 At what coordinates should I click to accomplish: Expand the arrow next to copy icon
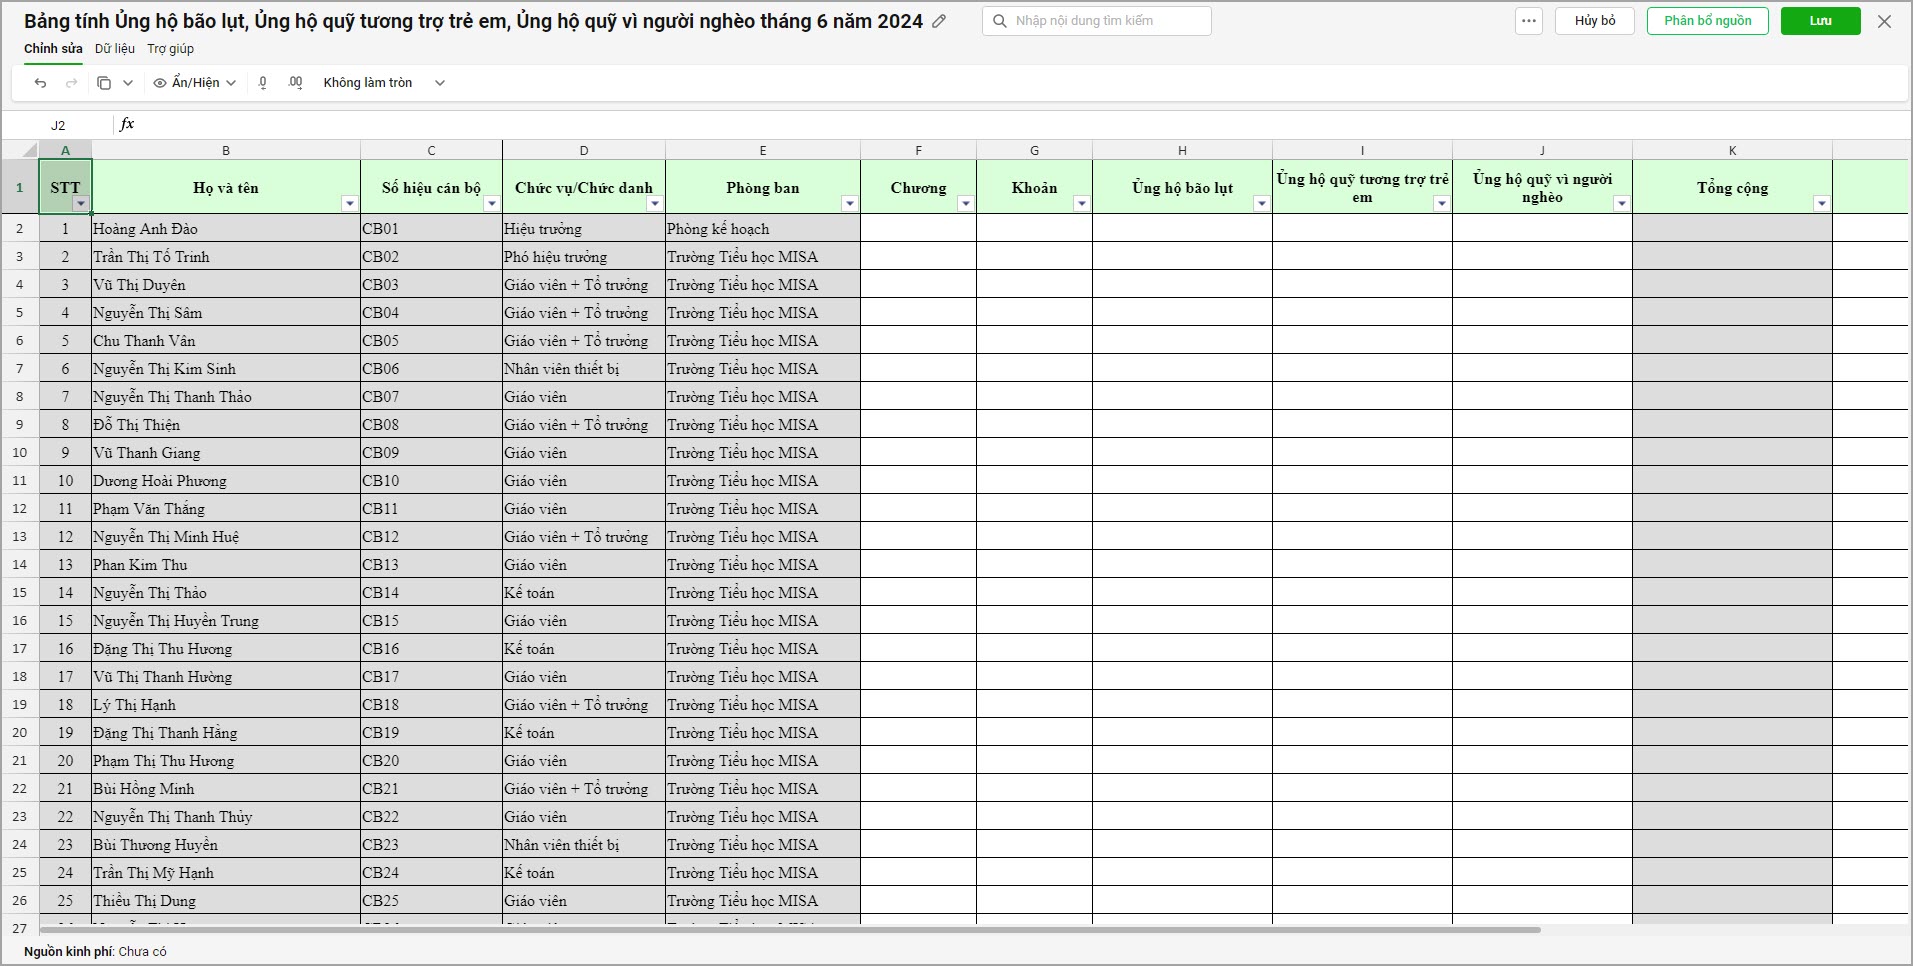pyautogui.click(x=128, y=83)
